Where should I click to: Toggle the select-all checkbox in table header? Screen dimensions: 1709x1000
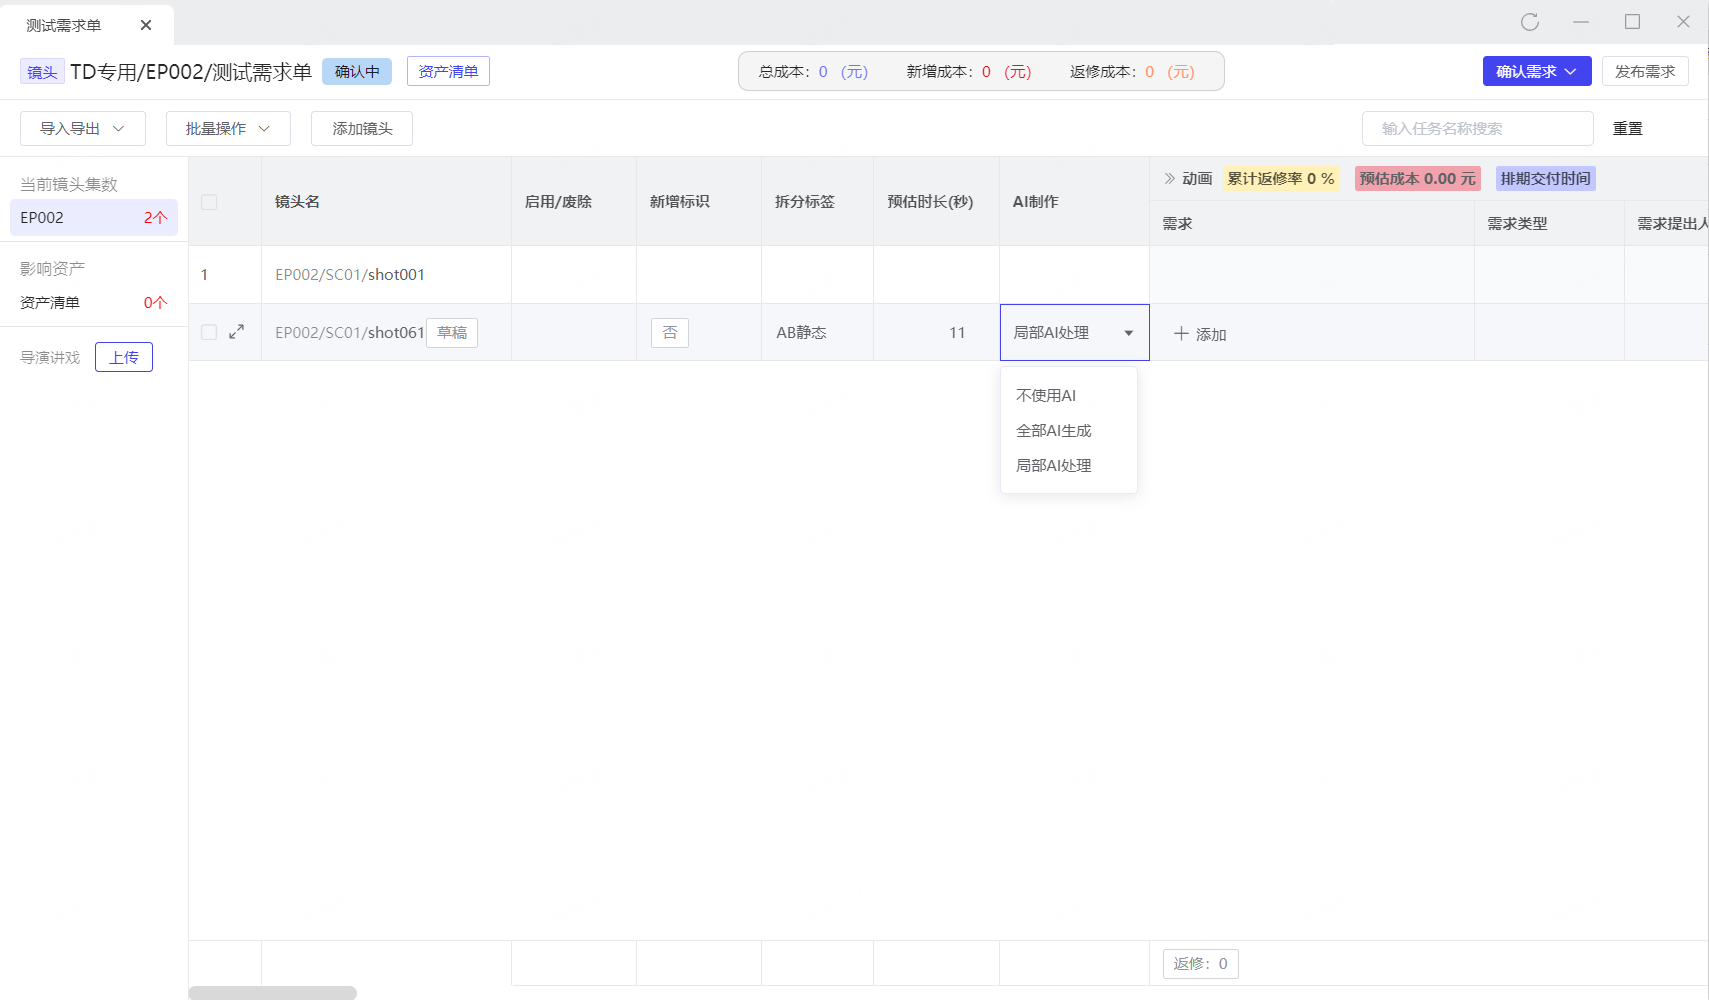pos(209,202)
